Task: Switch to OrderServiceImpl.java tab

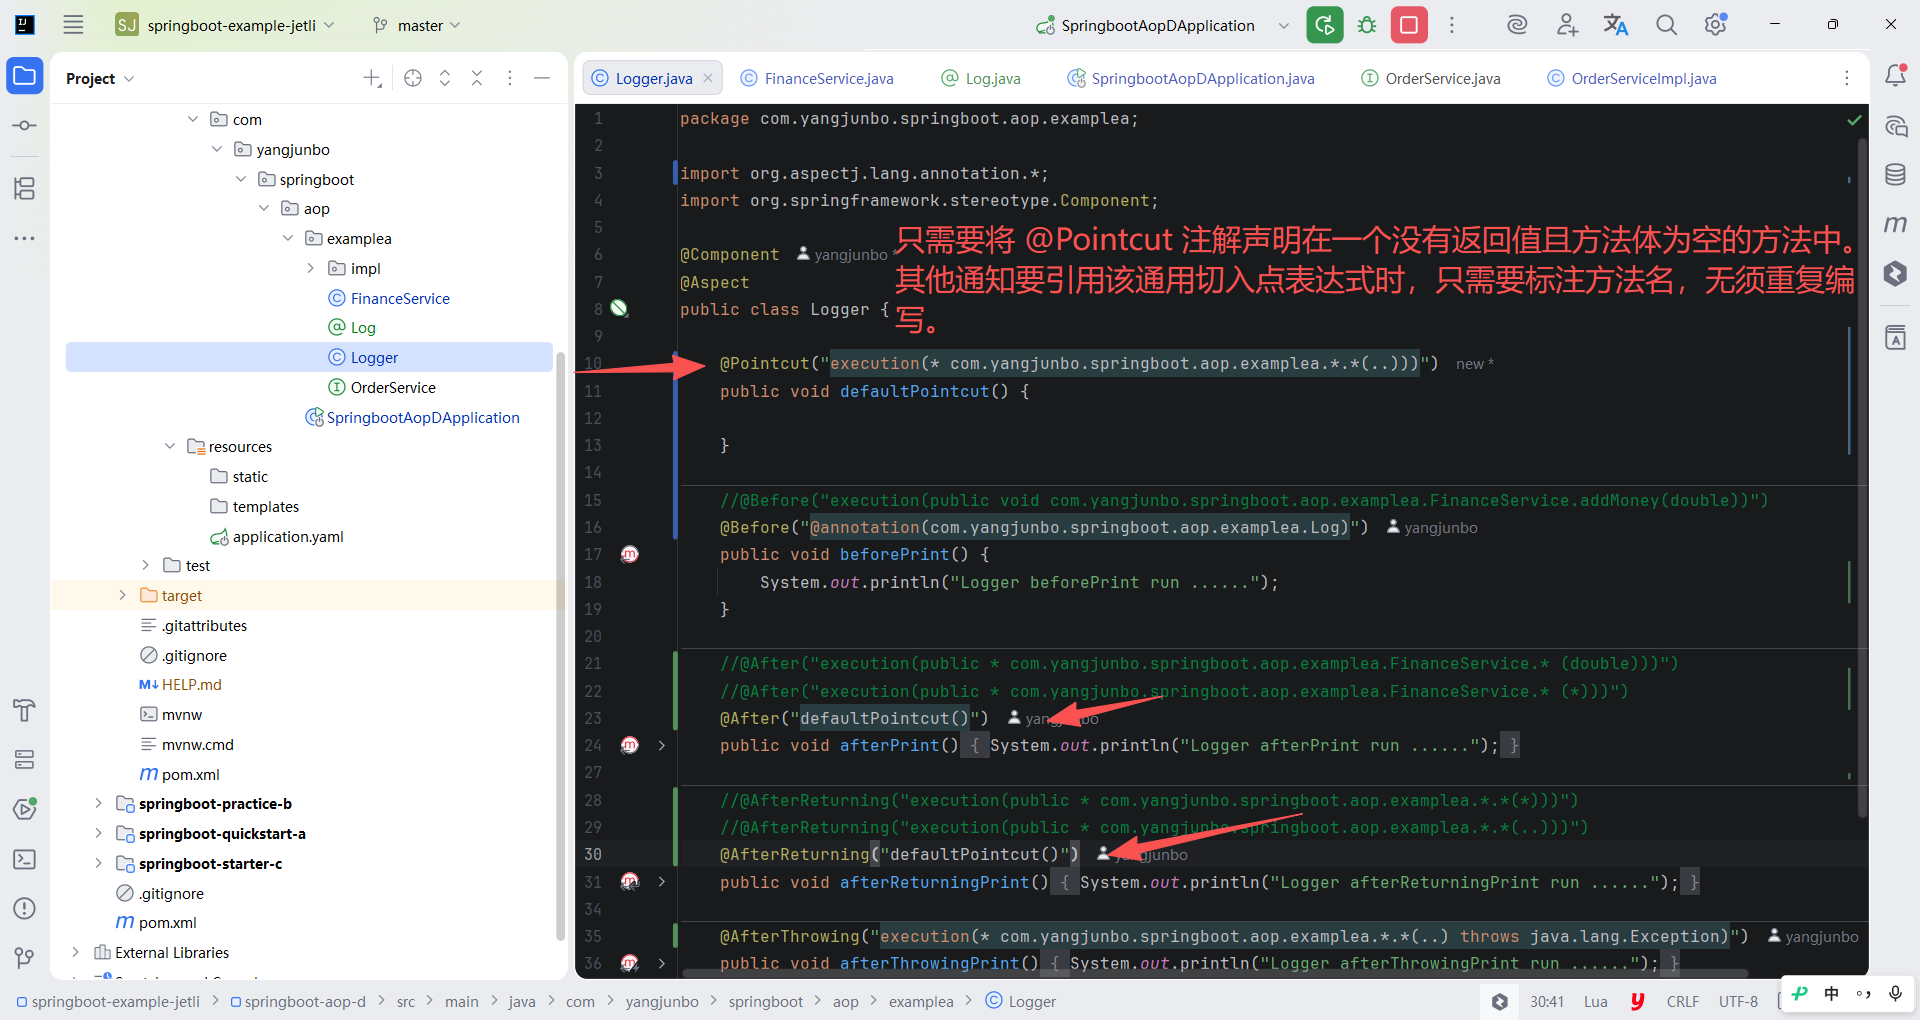Action: [1632, 78]
